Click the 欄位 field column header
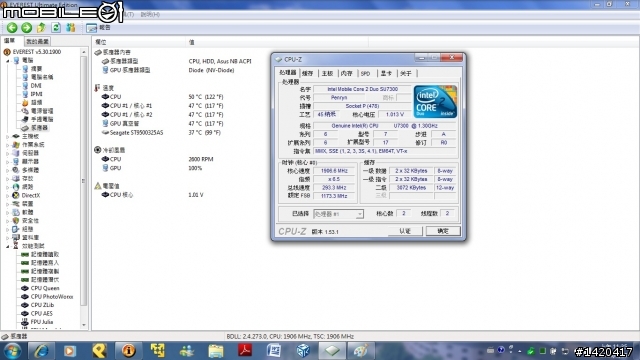This screenshot has width=640, height=360. point(139,42)
